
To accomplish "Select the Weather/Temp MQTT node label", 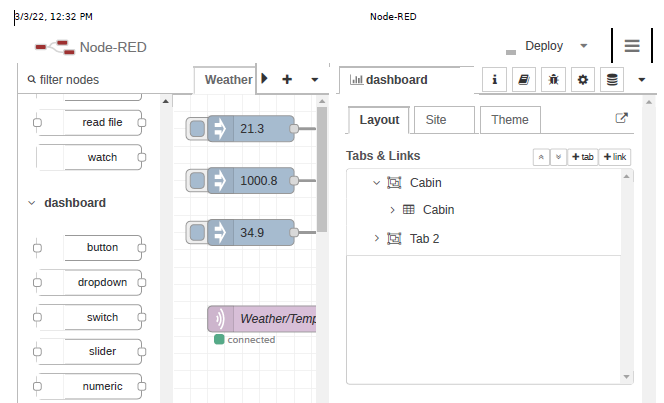I will coord(278,319).
